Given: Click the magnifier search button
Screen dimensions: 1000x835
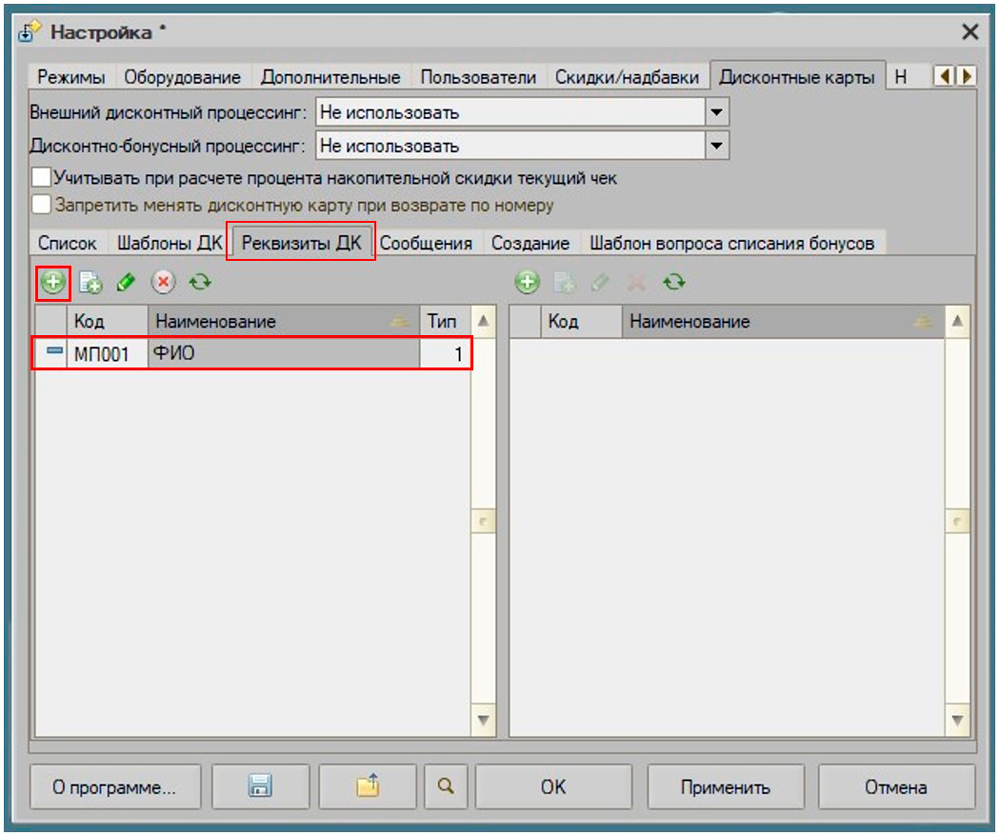Looking at the screenshot, I should (445, 787).
